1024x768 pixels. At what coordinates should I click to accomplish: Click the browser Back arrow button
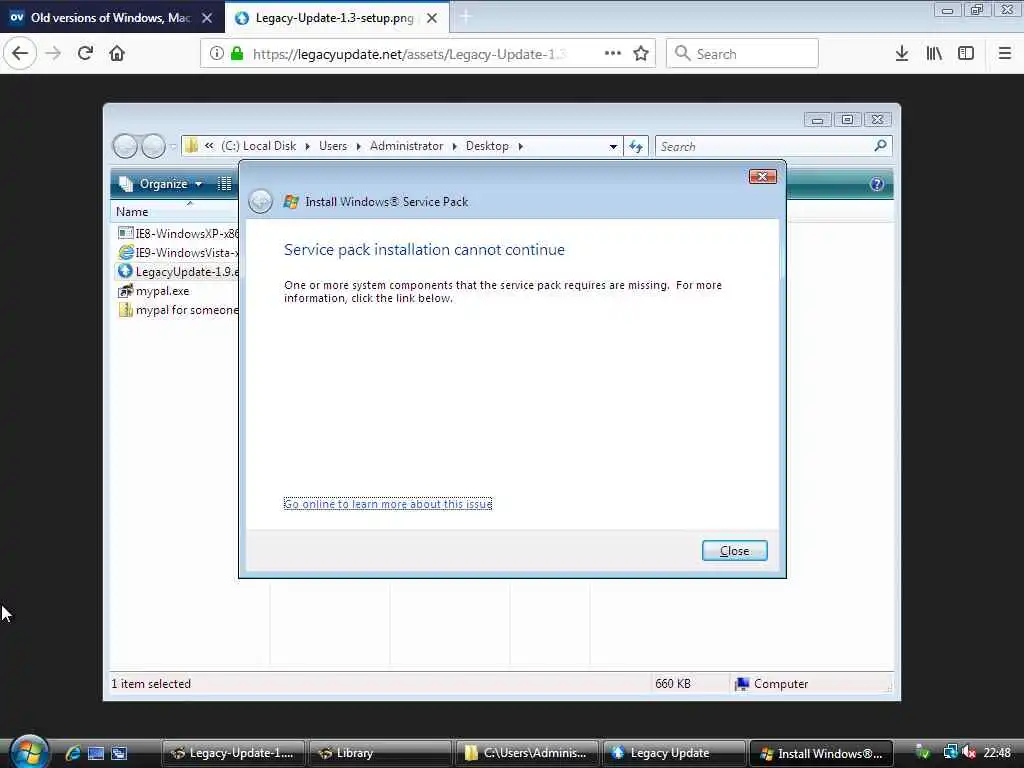tap(20, 54)
